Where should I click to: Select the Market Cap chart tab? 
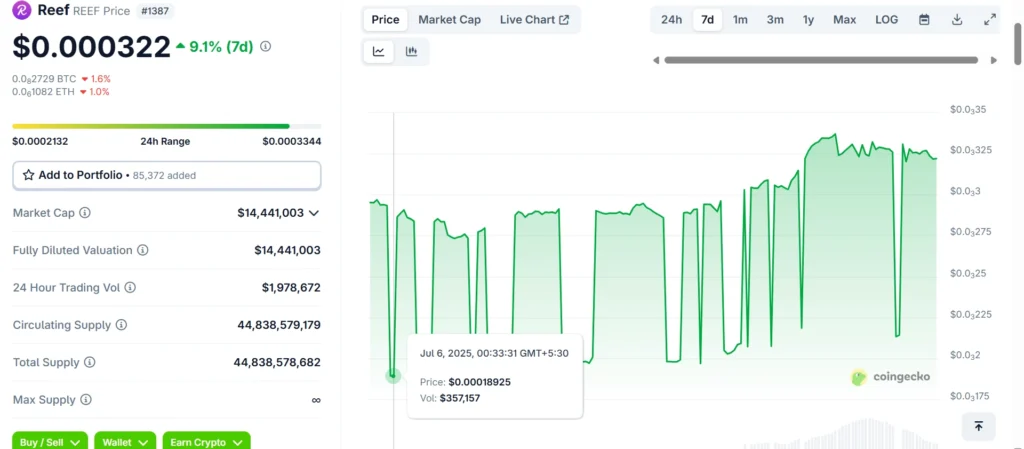[x=449, y=20]
